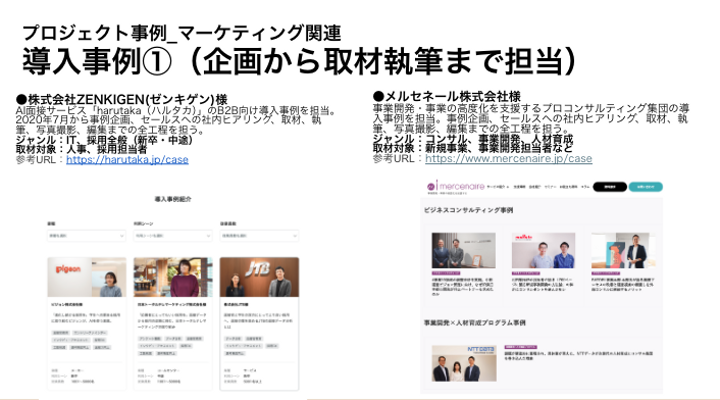Open the filter dropdown above the maroon-sweater card

(x=173, y=236)
